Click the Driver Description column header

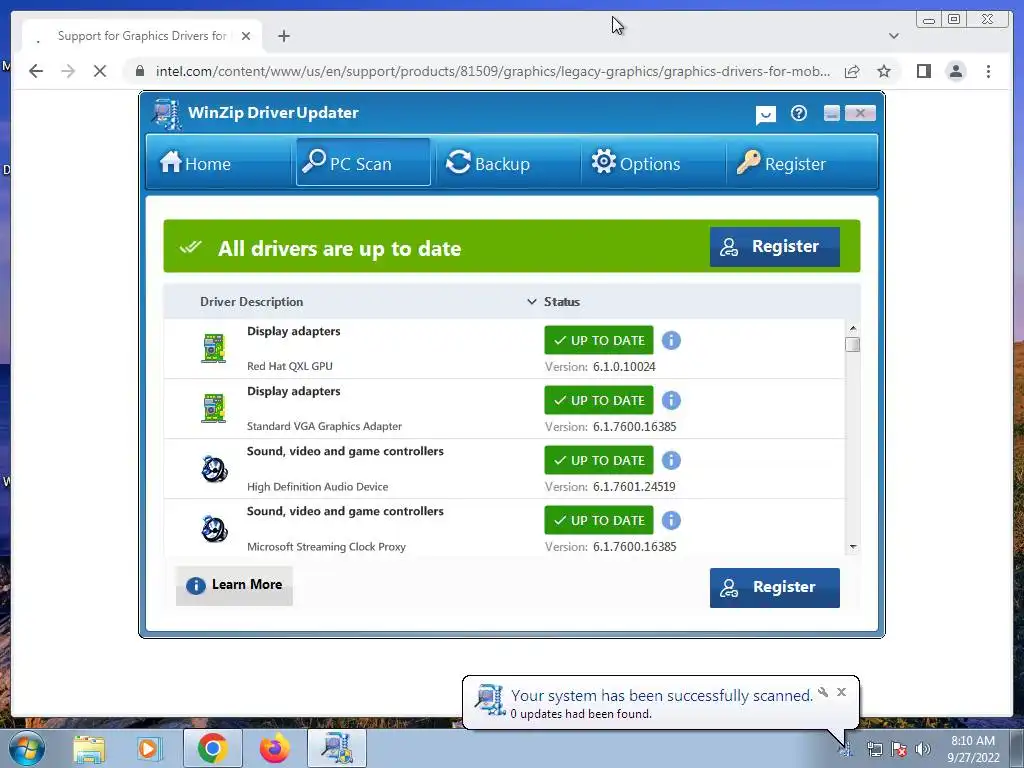coord(251,302)
